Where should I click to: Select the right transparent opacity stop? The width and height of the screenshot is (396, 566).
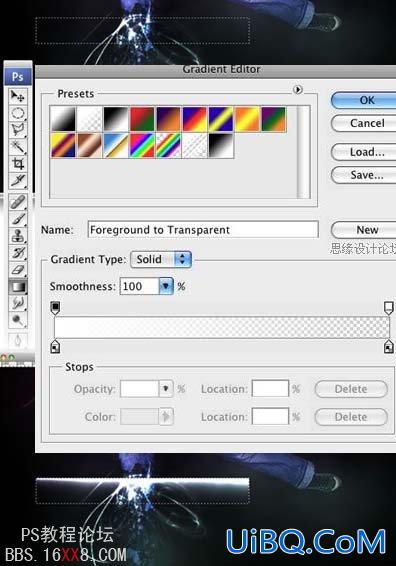point(388,308)
